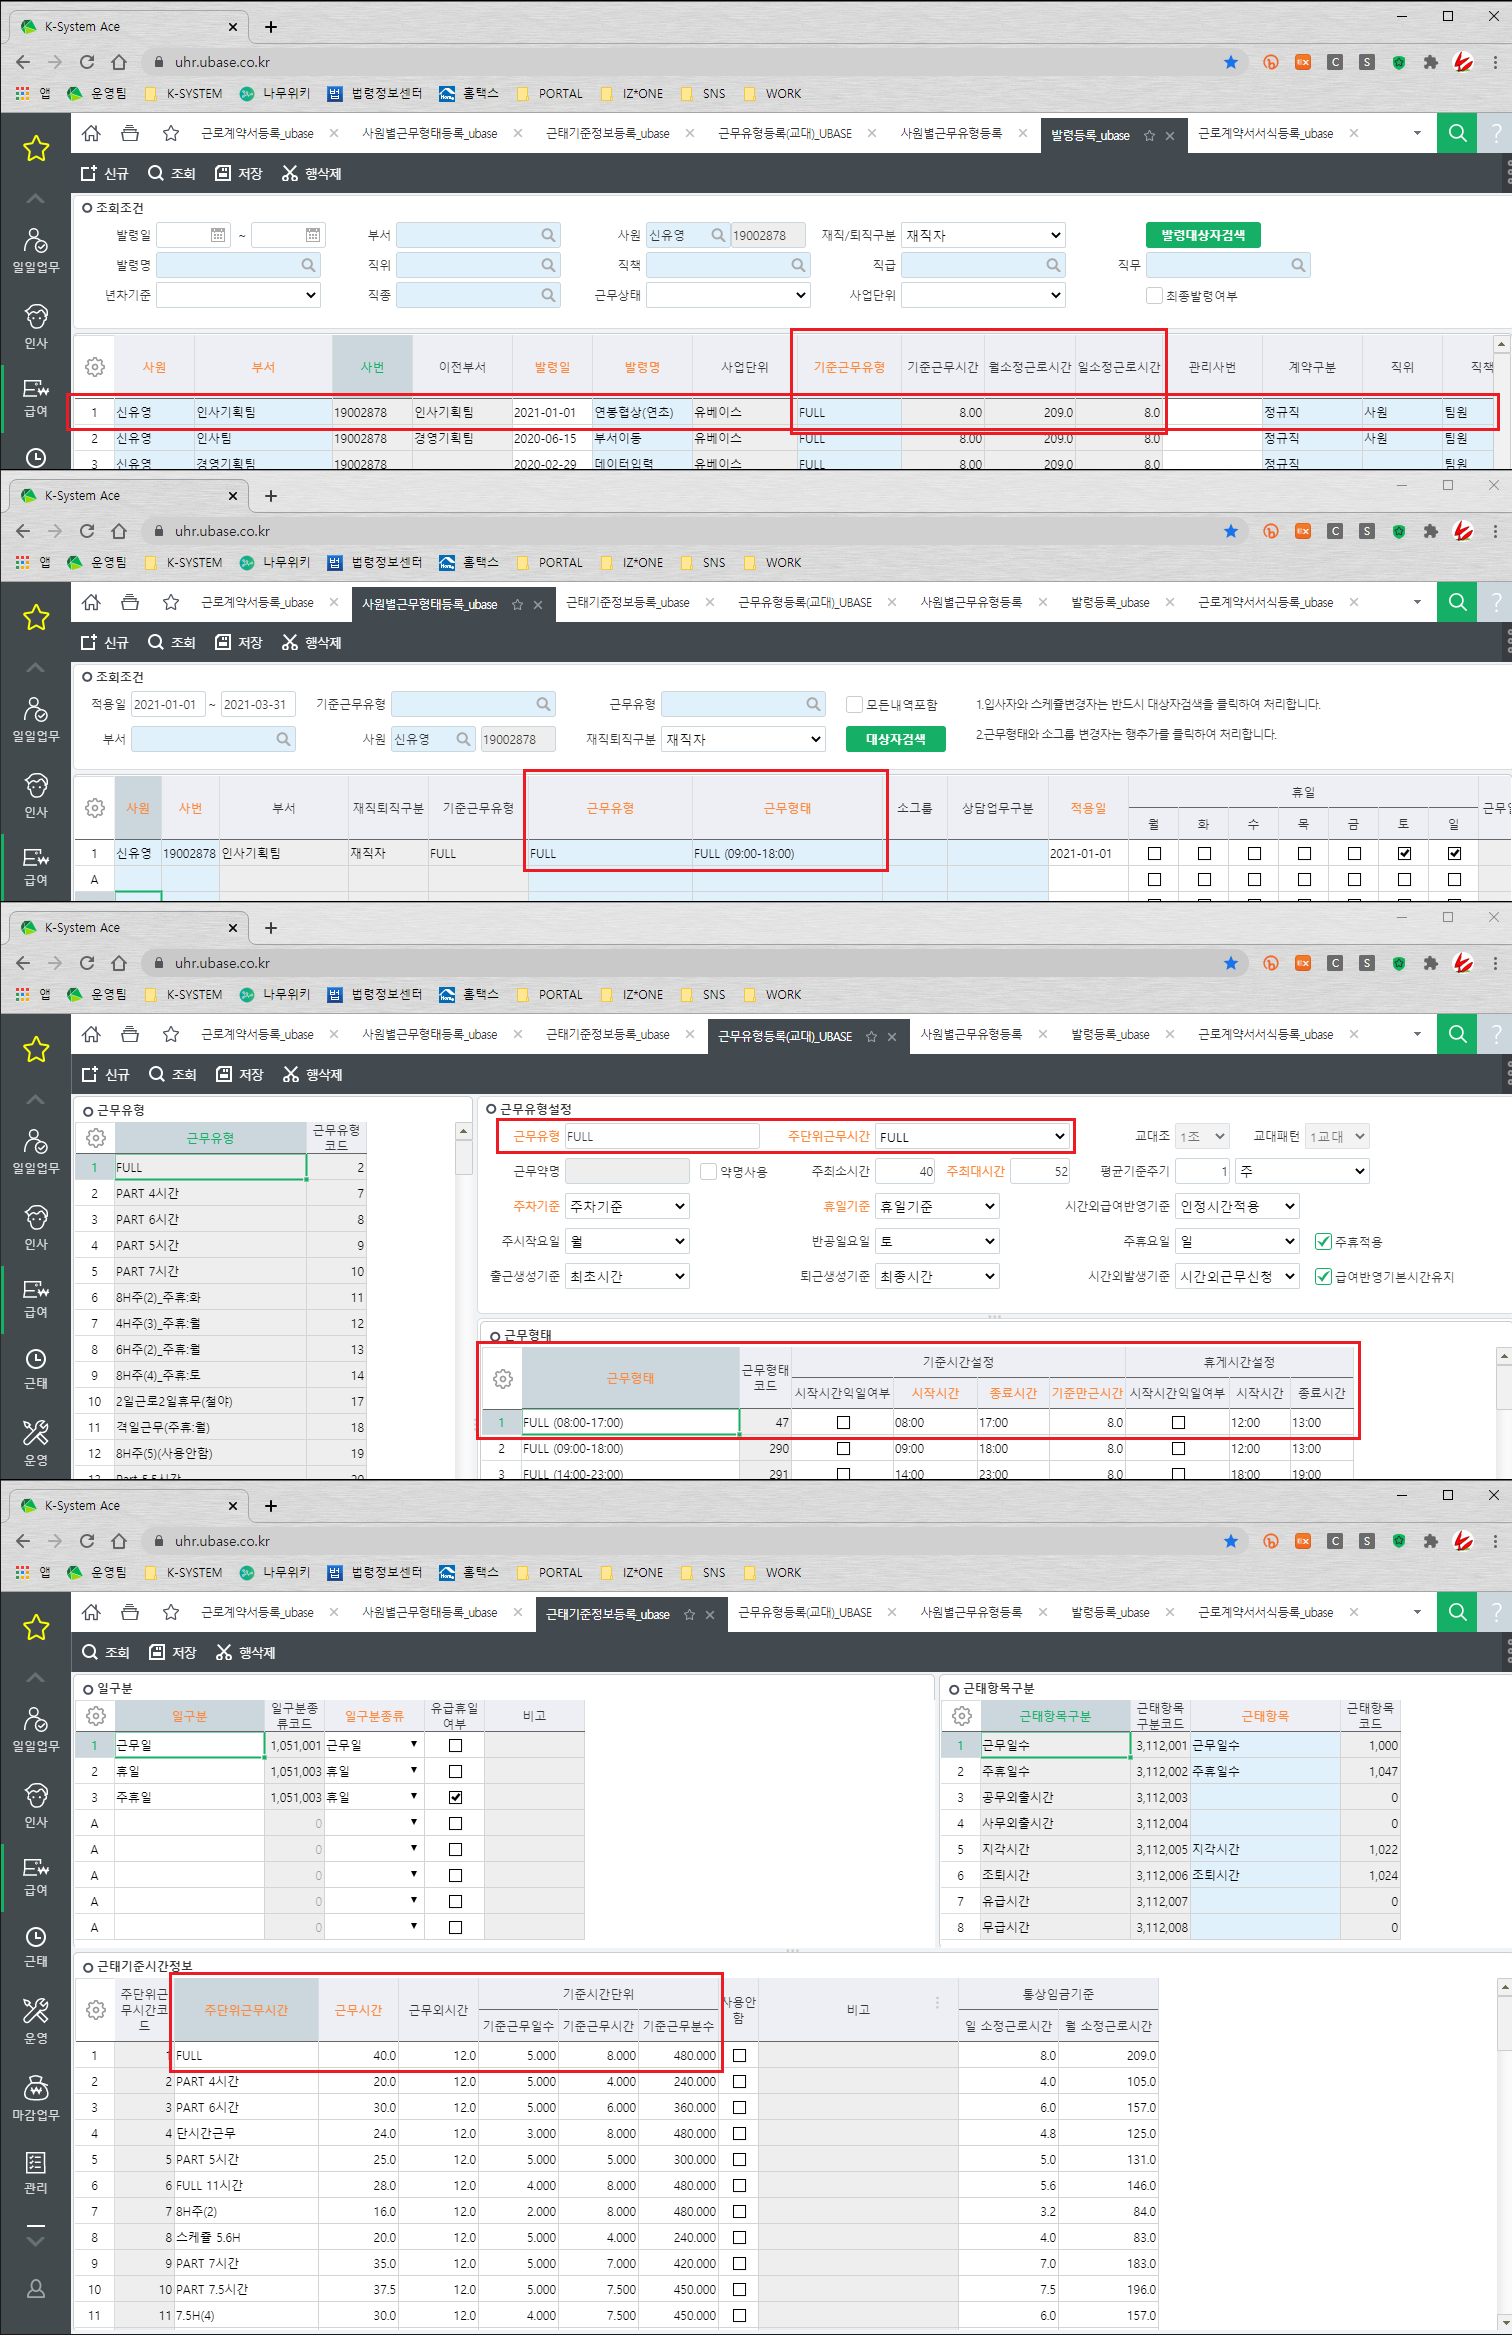The height and width of the screenshot is (2335, 1512).
Task: Check 사용안함 box for FULL row
Action: coord(739,2055)
